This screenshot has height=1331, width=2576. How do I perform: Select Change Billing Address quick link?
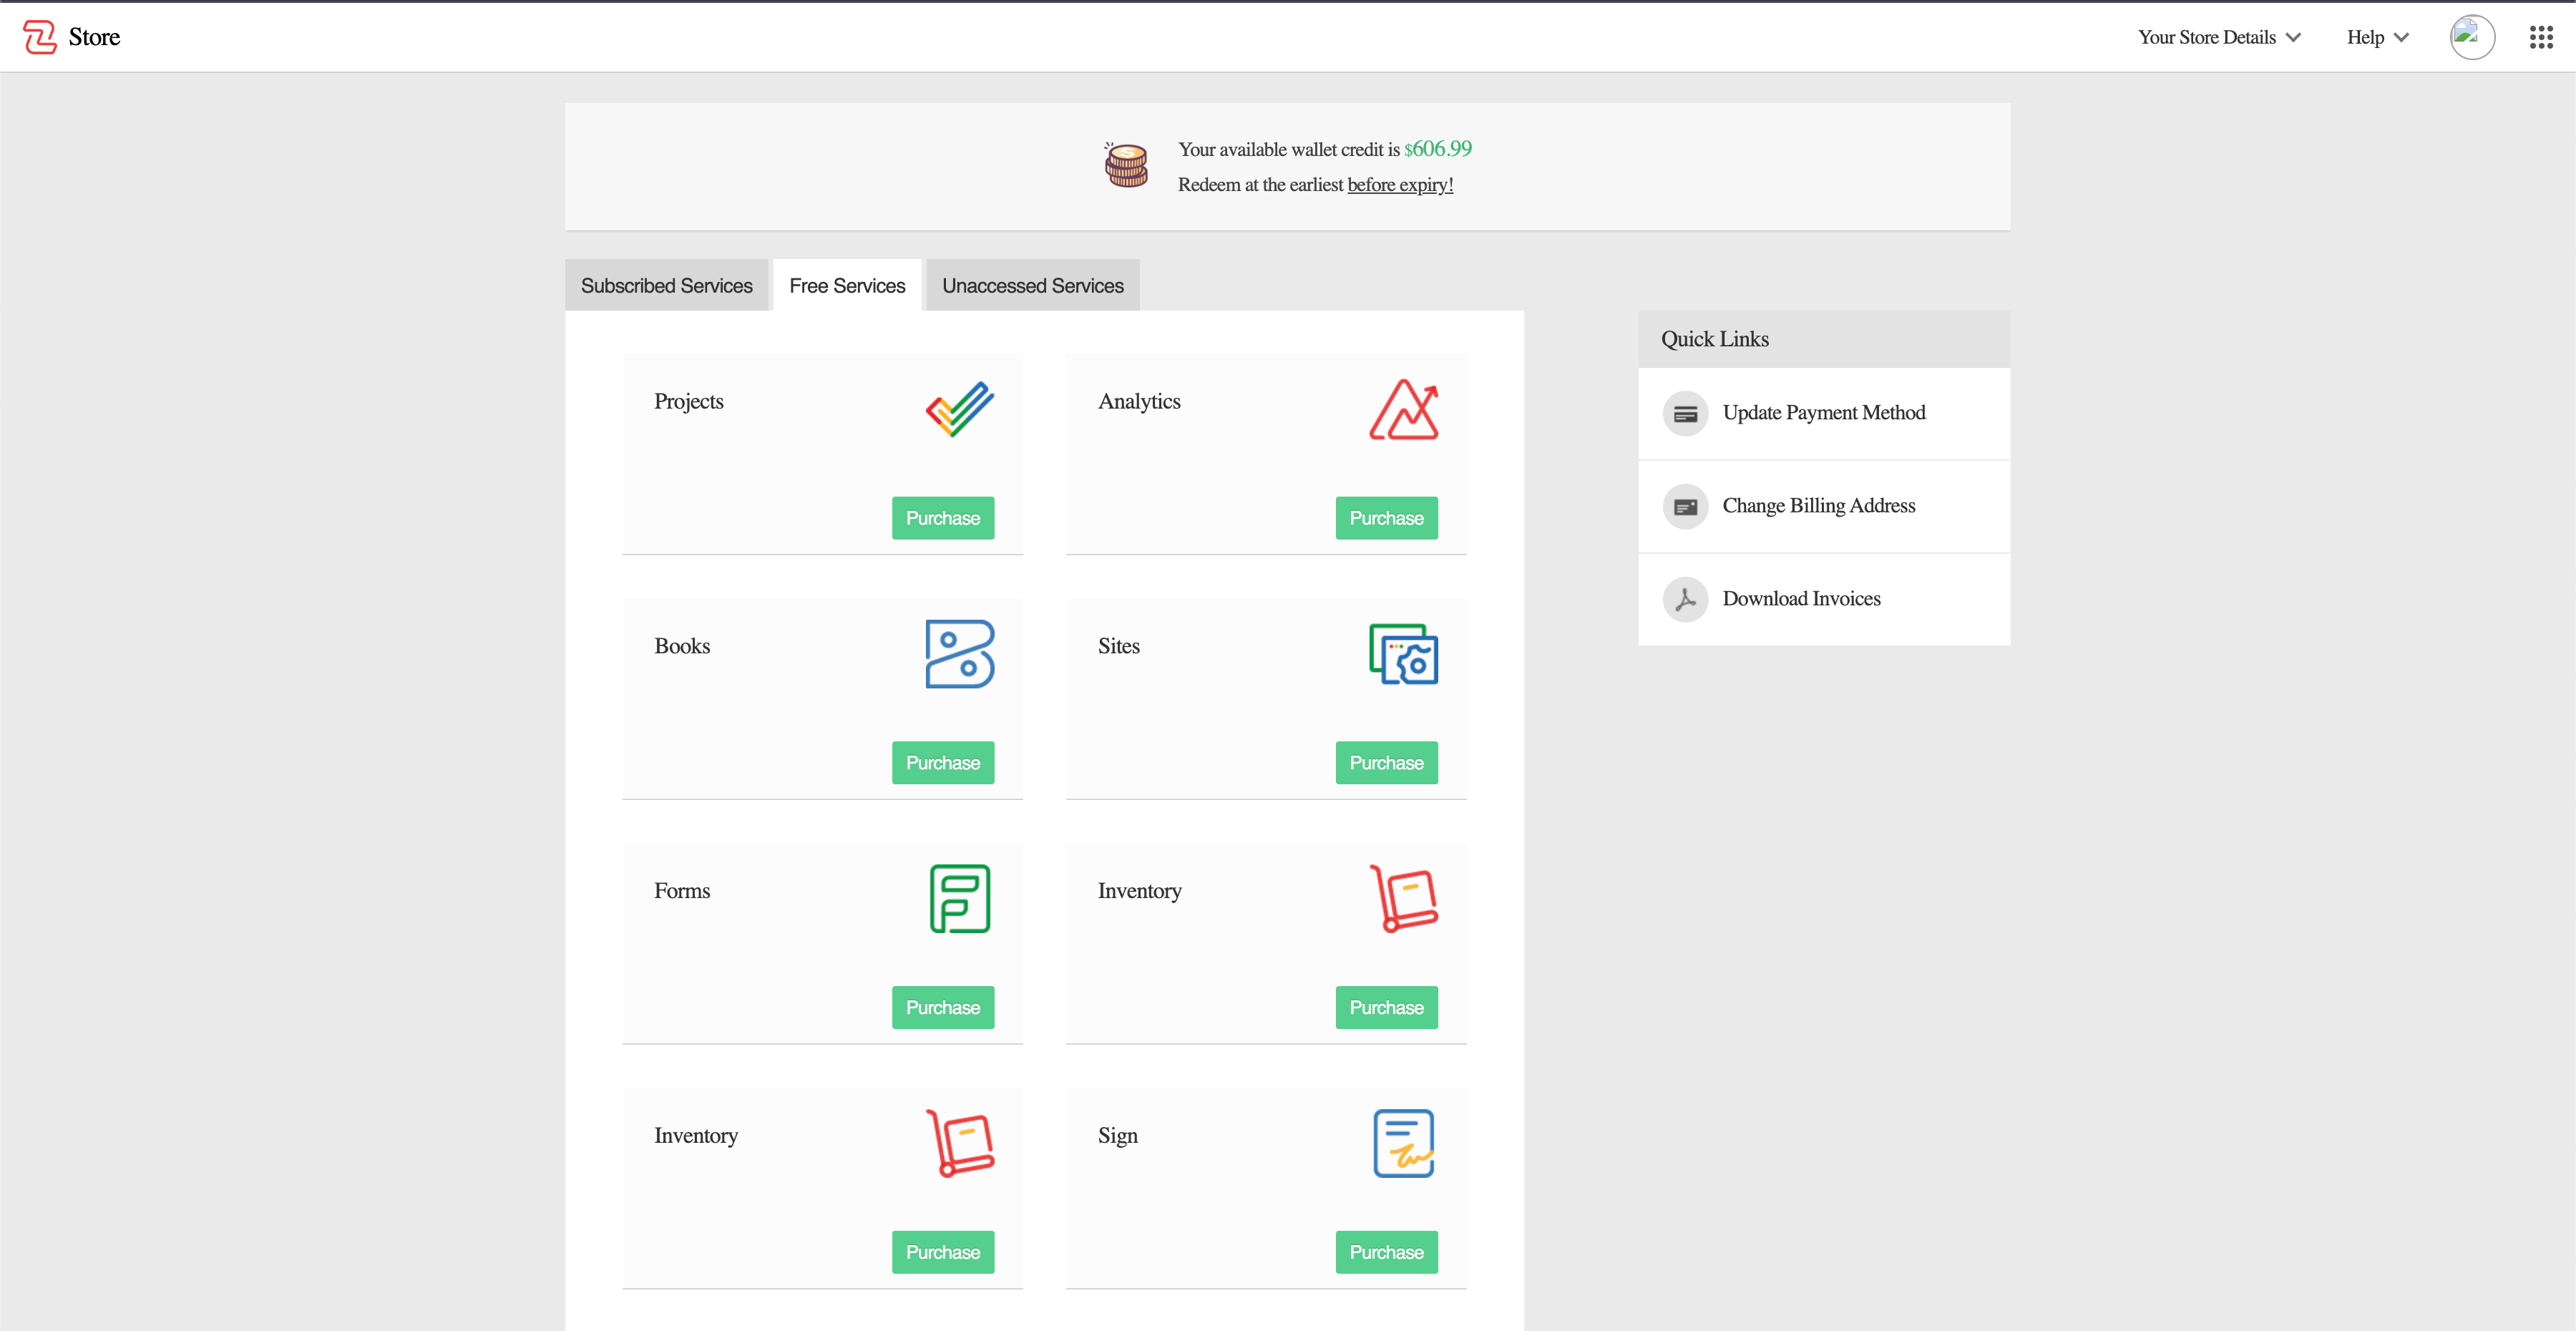pos(1818,506)
